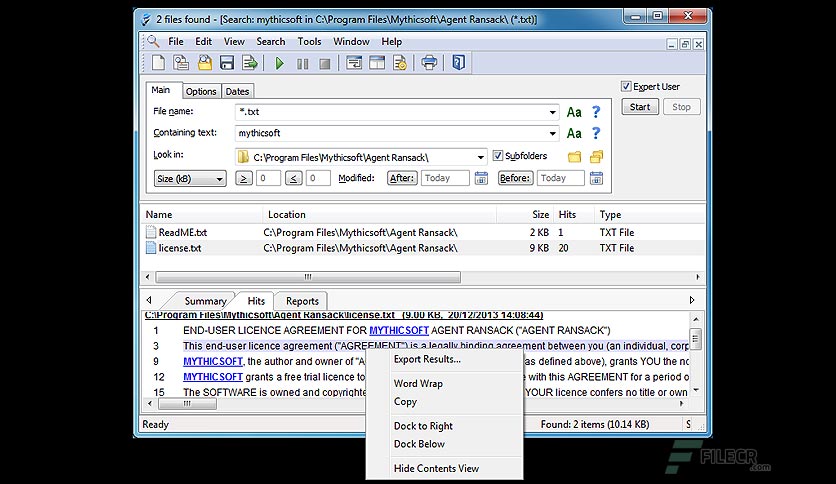Open the Edit menu

point(203,42)
